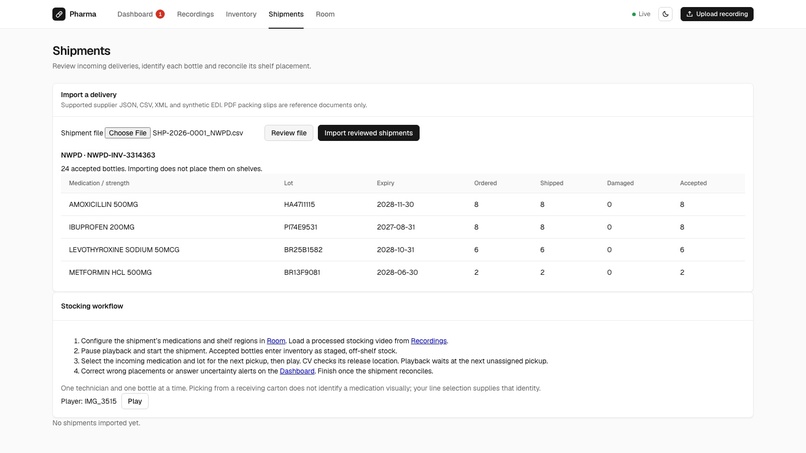
Task: Toggle dark mode moon icon
Action: coord(665,14)
